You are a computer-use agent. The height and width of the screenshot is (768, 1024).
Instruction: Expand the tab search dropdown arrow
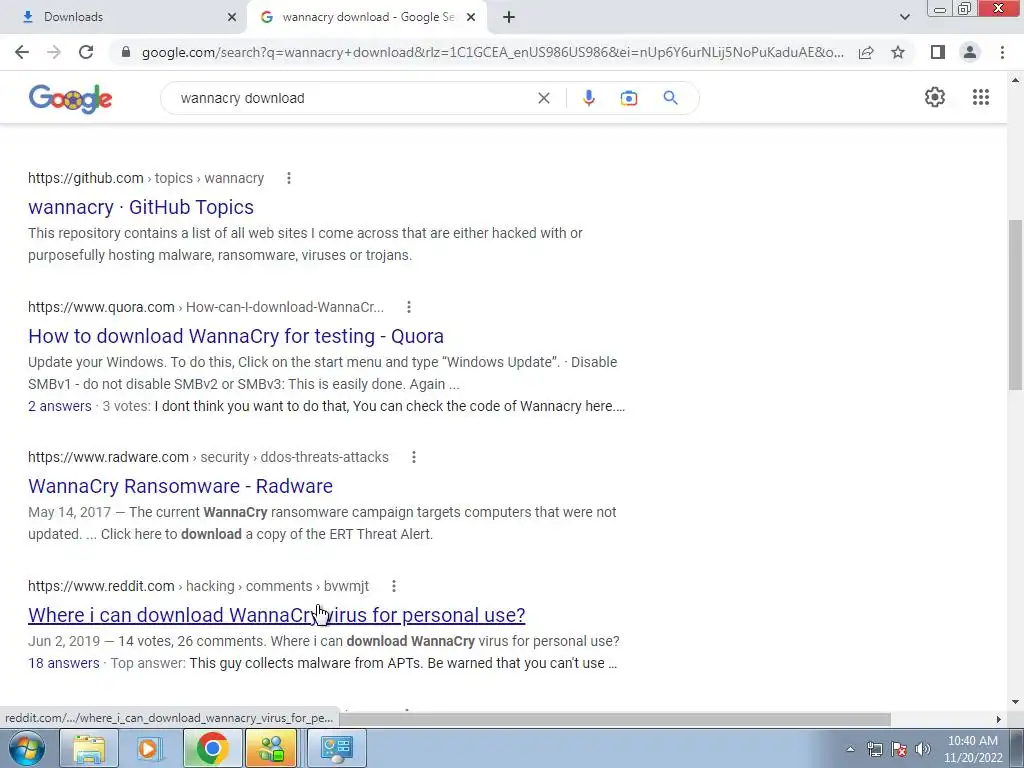click(904, 17)
